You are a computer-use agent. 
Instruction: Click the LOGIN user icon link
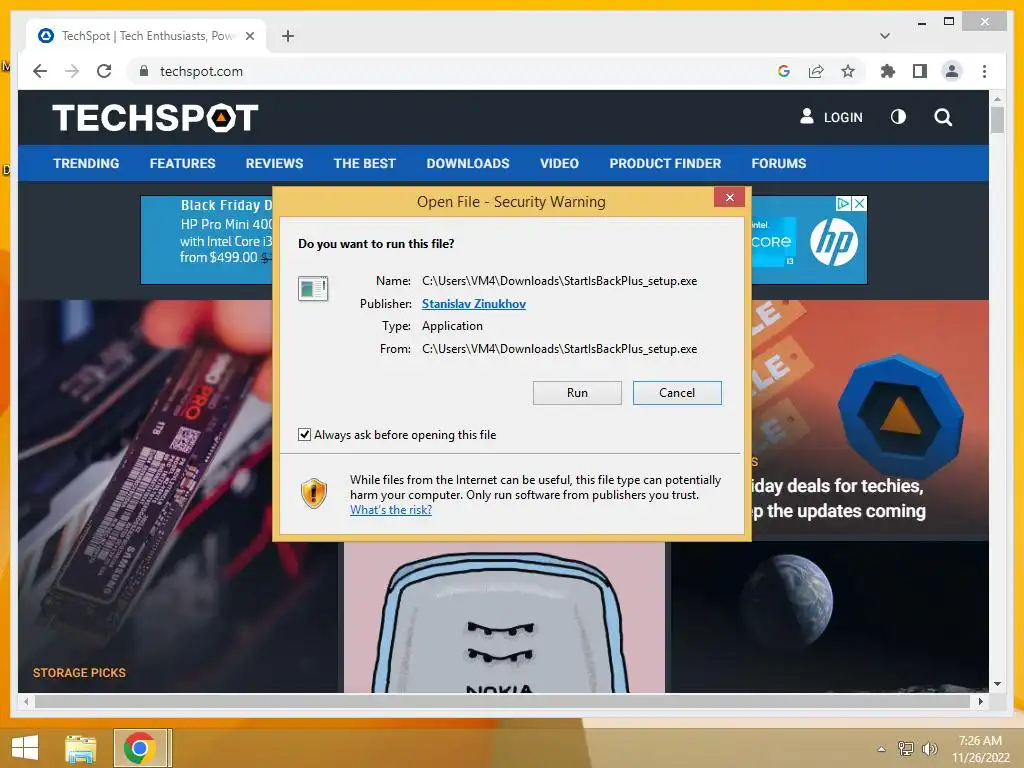coord(831,117)
